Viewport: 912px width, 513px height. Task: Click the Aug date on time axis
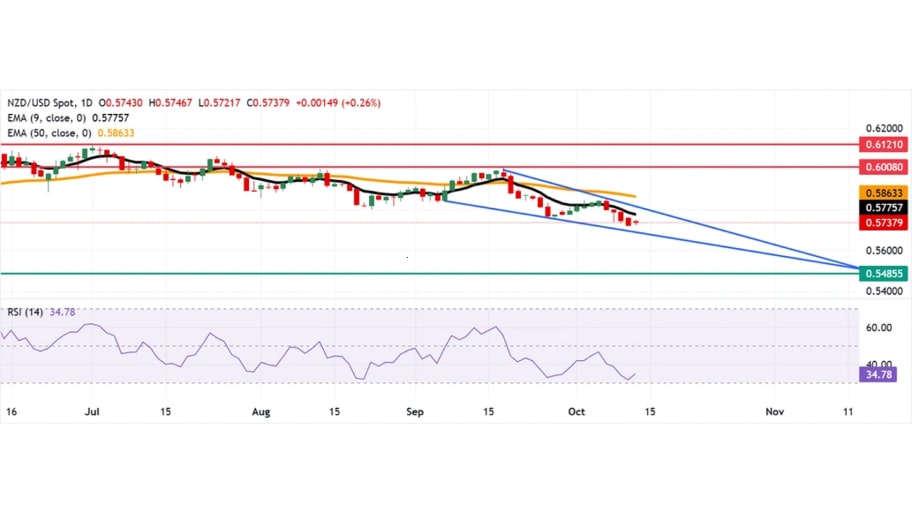(x=260, y=411)
